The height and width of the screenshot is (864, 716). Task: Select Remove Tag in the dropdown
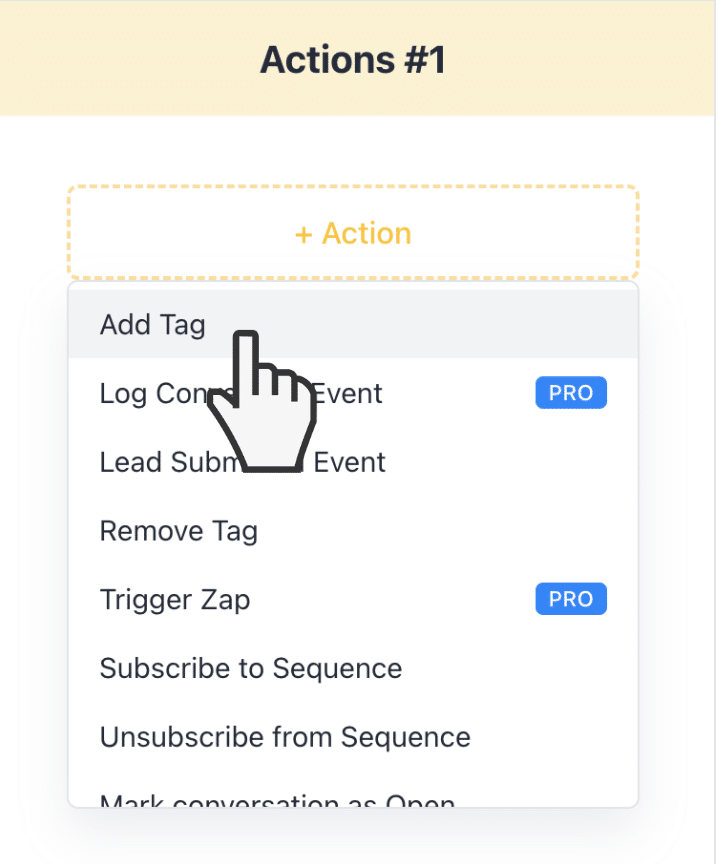[x=353, y=531]
